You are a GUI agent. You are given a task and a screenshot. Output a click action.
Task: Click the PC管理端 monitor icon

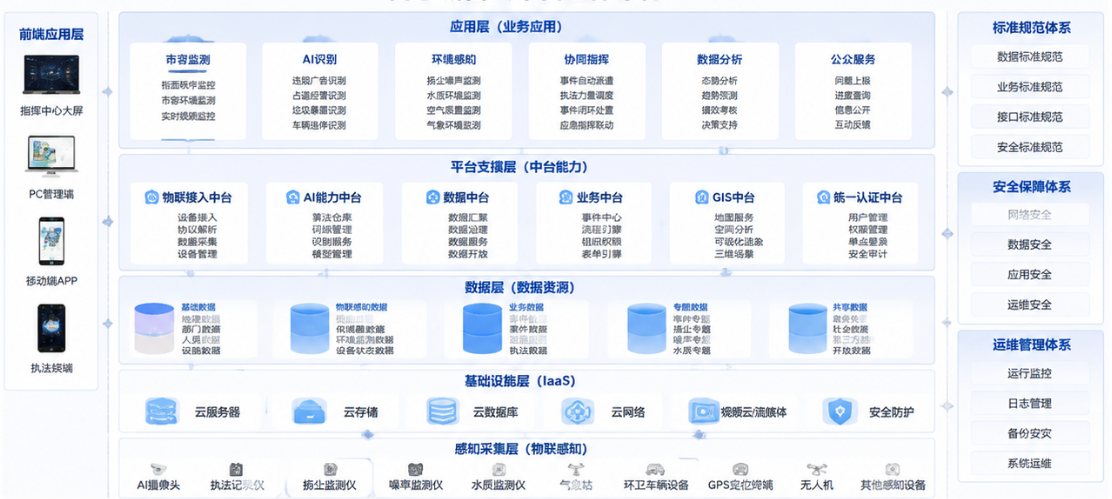51,157
